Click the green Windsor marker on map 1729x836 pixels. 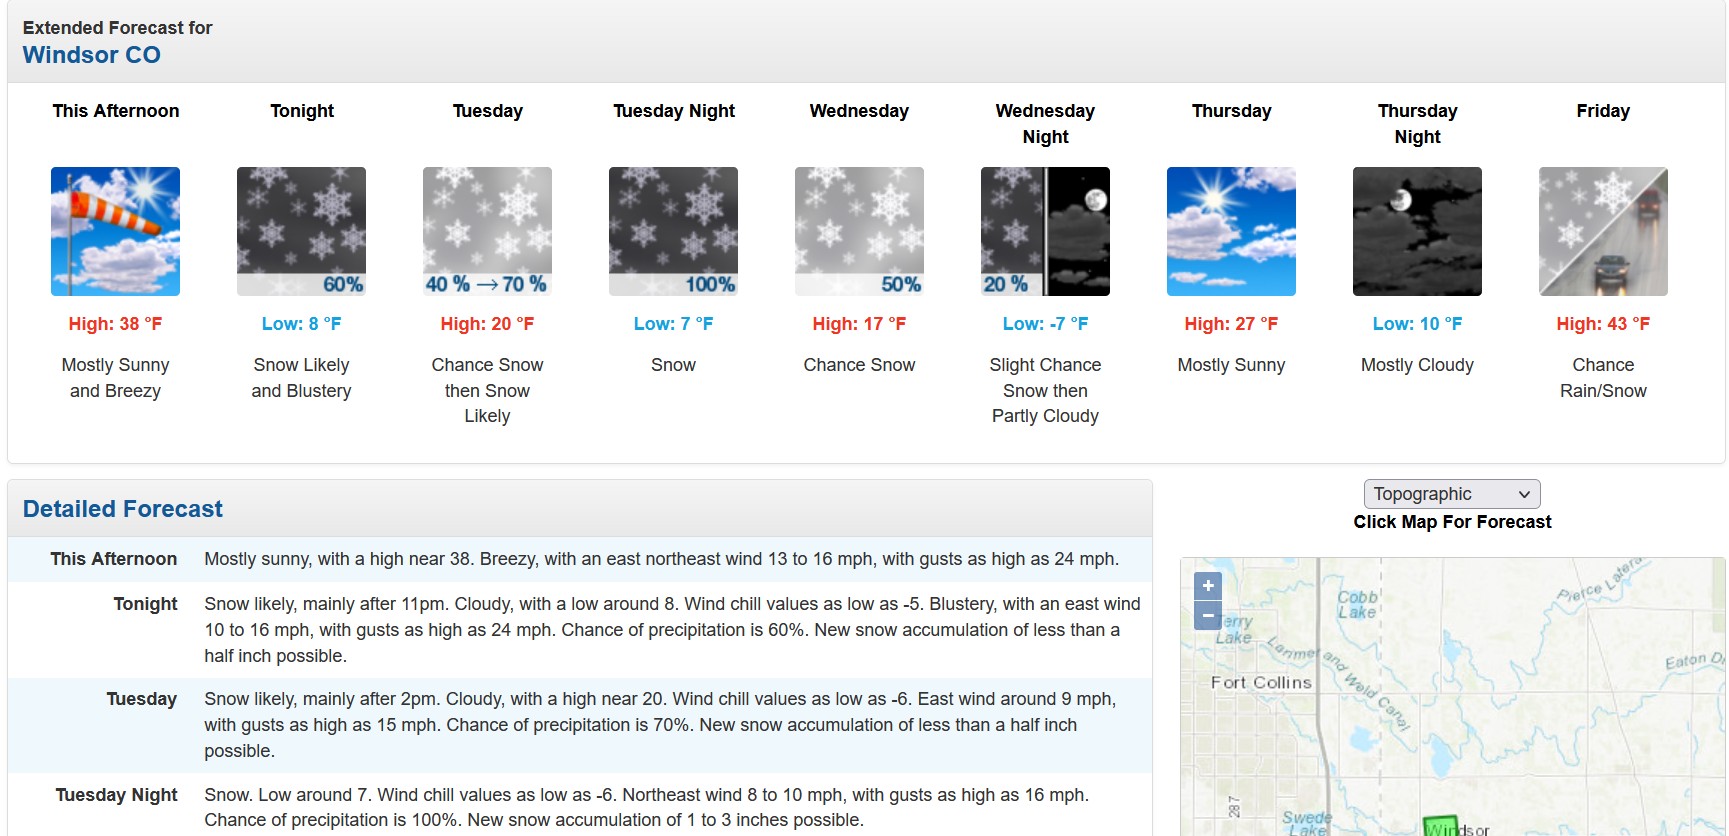[x=1441, y=826]
